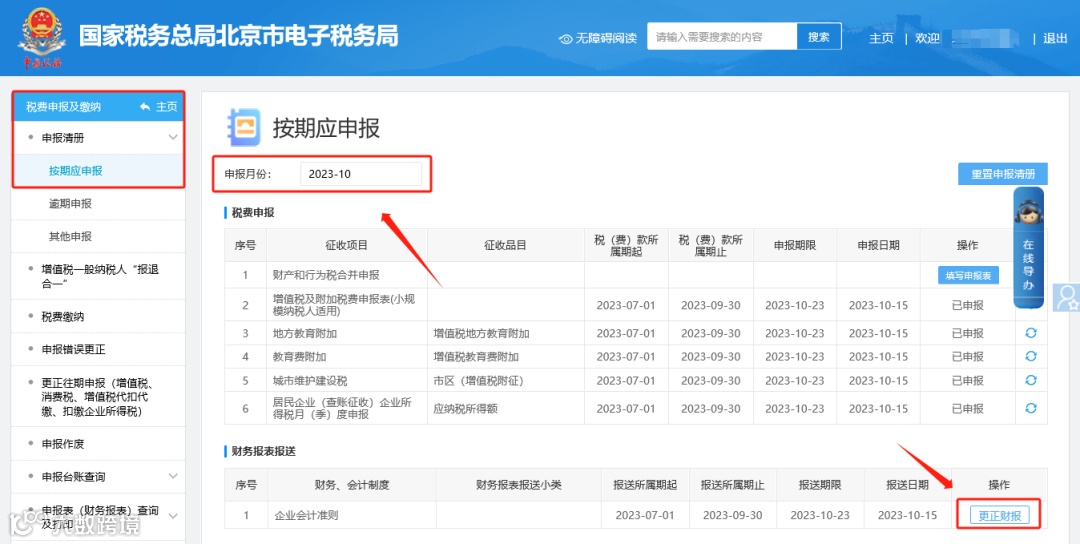Click the back arrow next to 主页 in sidebar
The height and width of the screenshot is (544, 1080).
tap(145, 107)
